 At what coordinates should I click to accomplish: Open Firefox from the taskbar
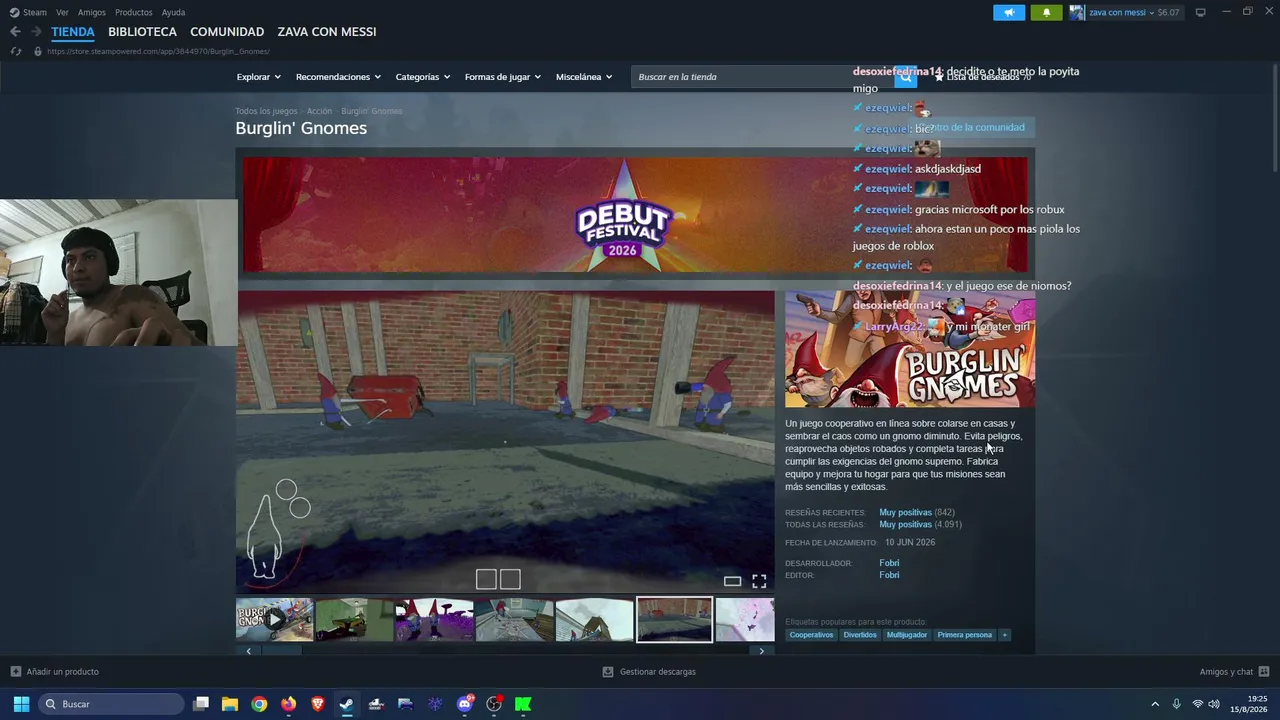pos(288,704)
